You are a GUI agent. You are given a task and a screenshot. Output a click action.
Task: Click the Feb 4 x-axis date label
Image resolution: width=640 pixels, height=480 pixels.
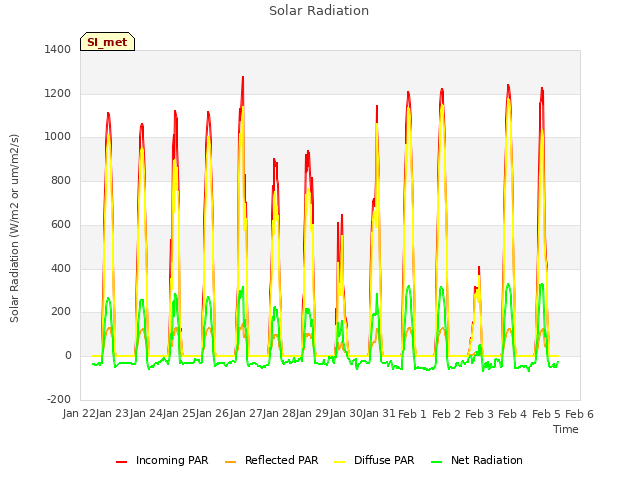pos(513,414)
